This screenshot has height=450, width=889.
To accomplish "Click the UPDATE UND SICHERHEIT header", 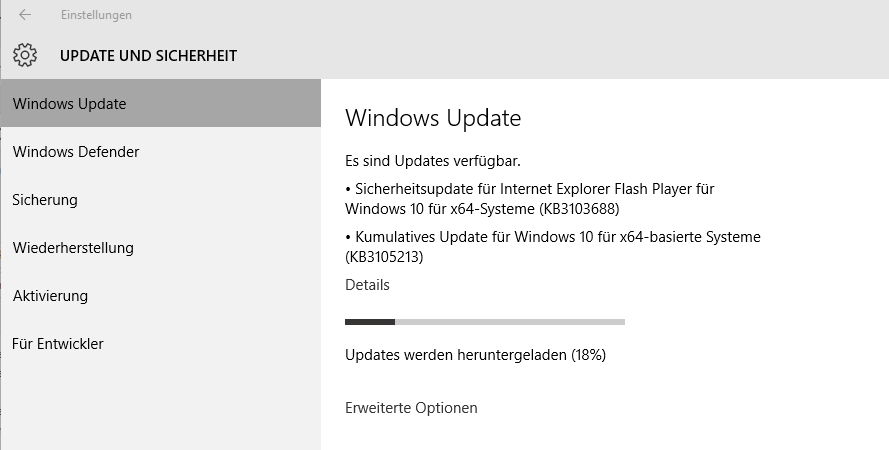I will click(x=149, y=56).
